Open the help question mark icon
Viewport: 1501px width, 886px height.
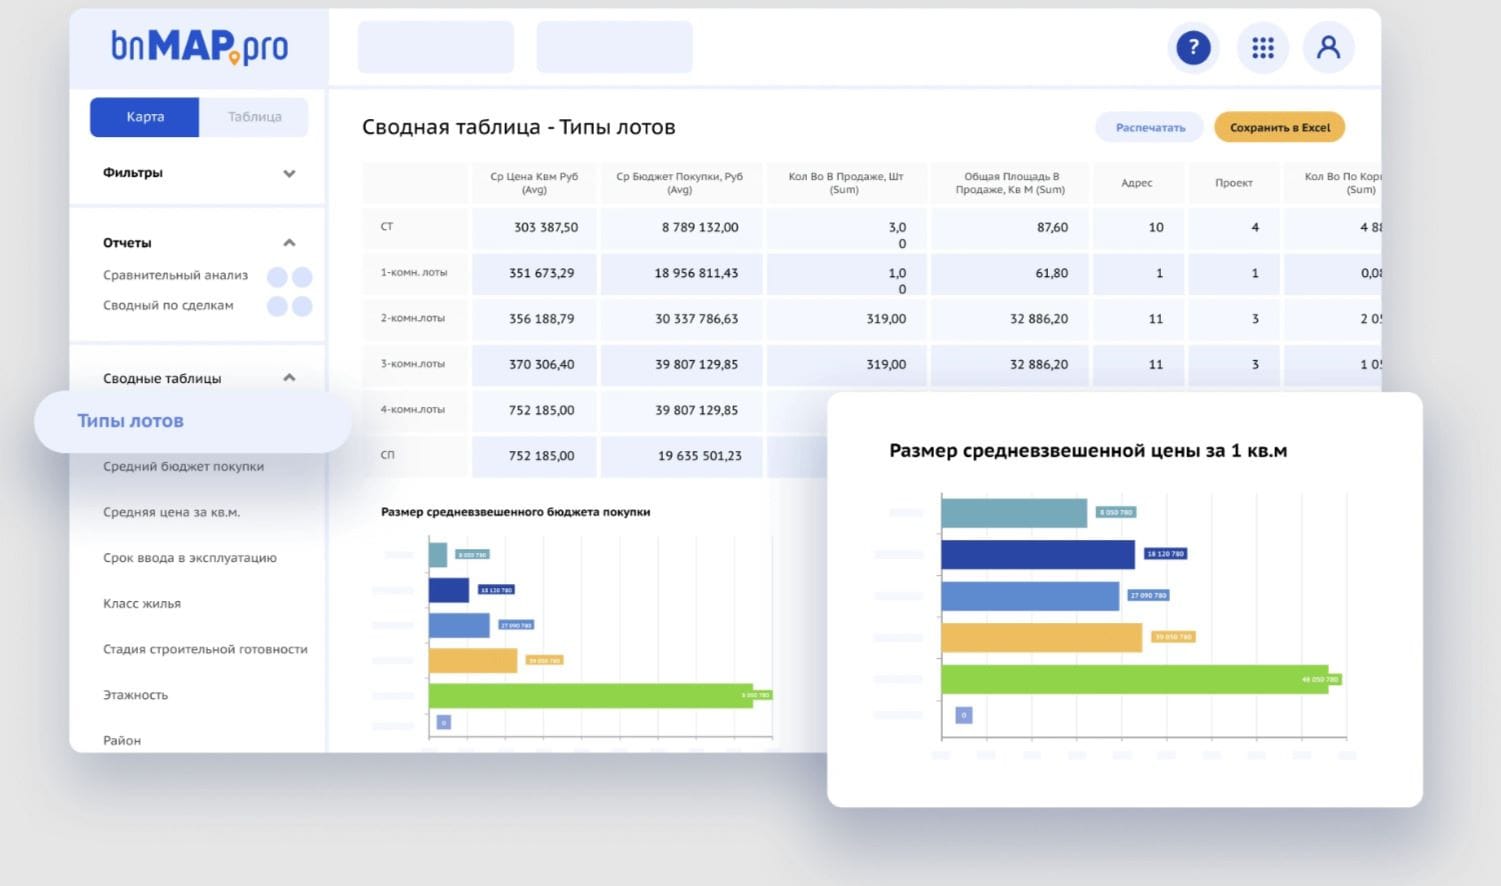pos(1192,47)
